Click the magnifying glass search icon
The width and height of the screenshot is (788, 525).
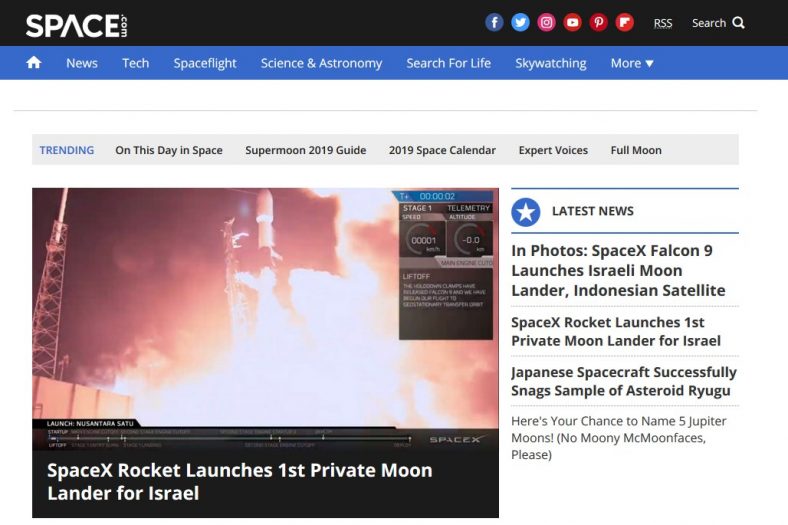click(738, 23)
